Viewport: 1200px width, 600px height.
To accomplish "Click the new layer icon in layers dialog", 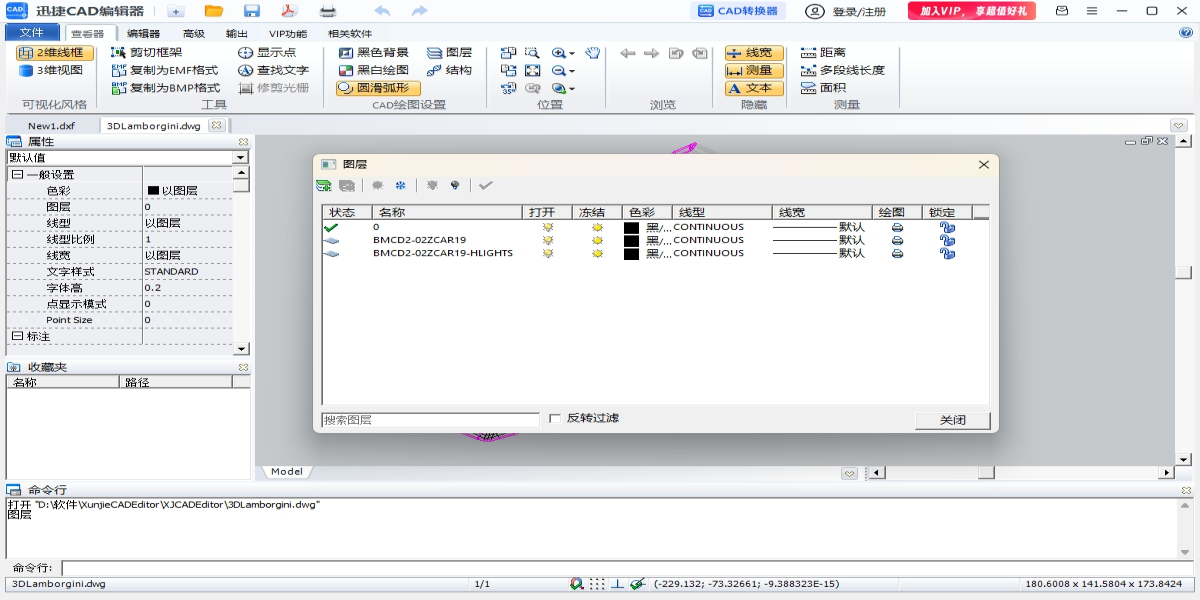I will click(324, 185).
